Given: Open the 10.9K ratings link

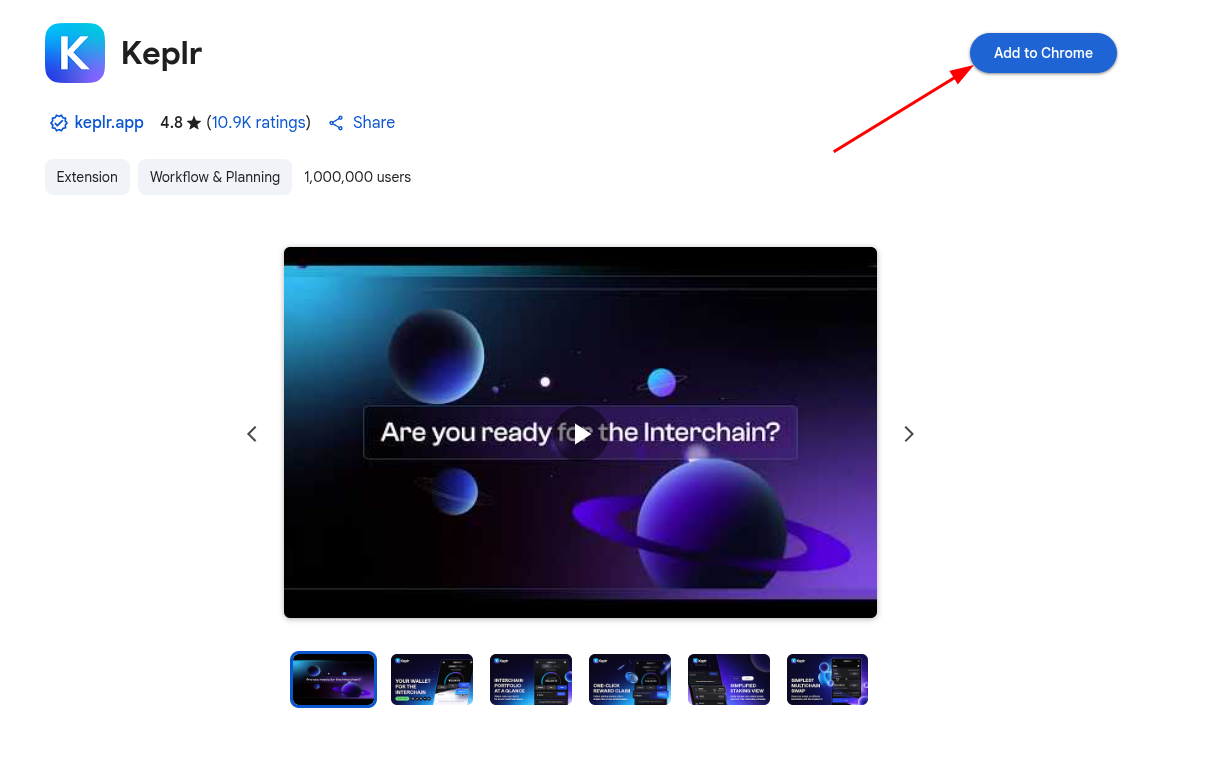Looking at the screenshot, I should pos(258,123).
